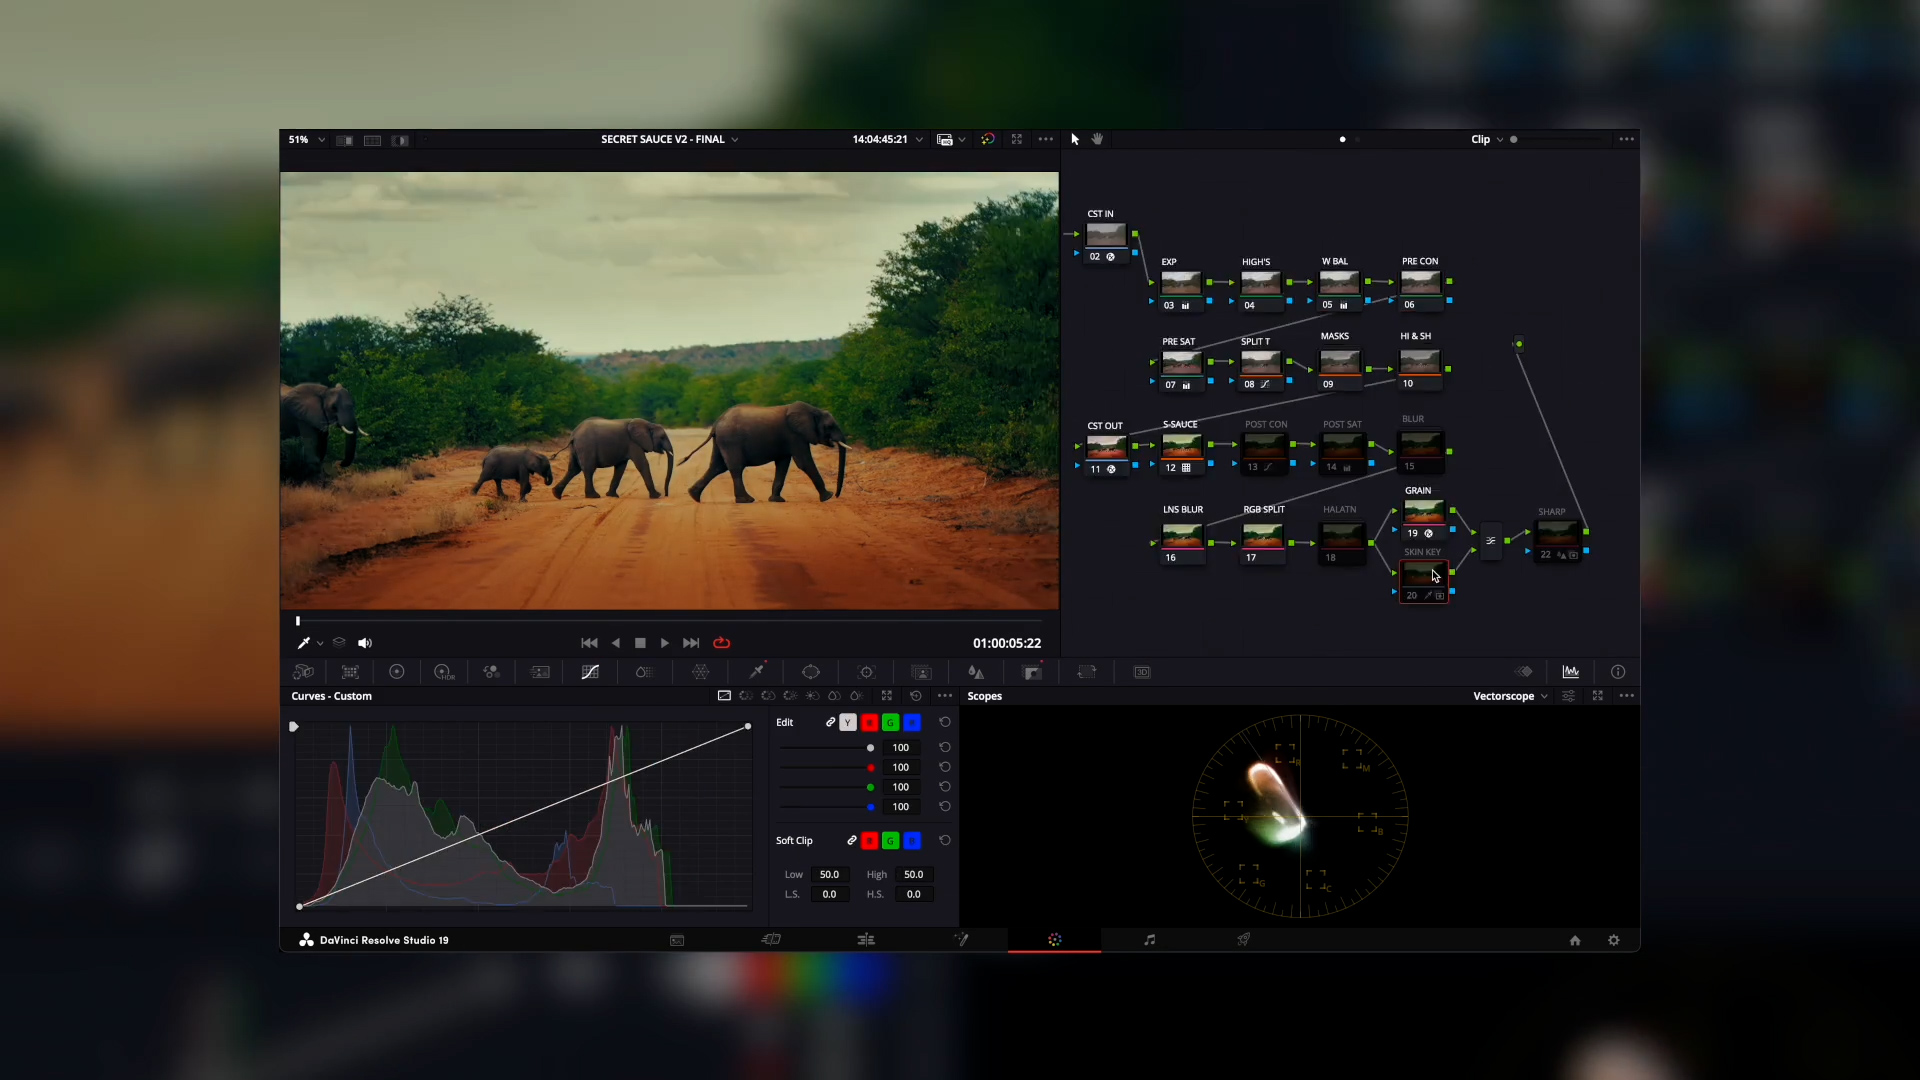
Task: Open the Tracker palette
Action: coord(867,672)
